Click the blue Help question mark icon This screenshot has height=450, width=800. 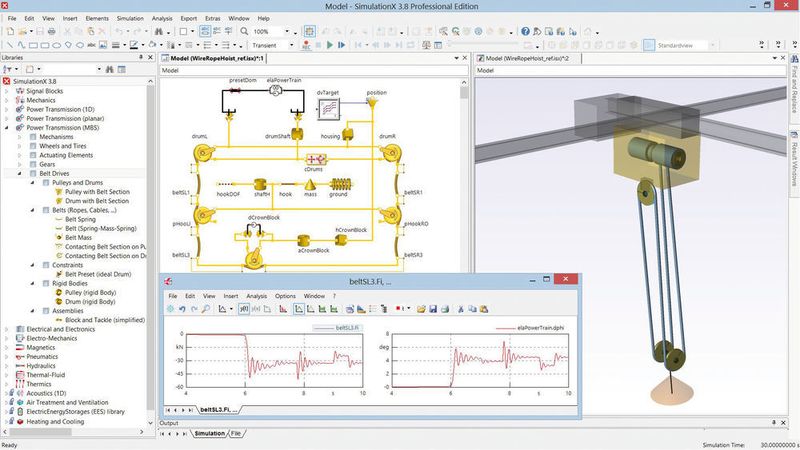(x=525, y=32)
